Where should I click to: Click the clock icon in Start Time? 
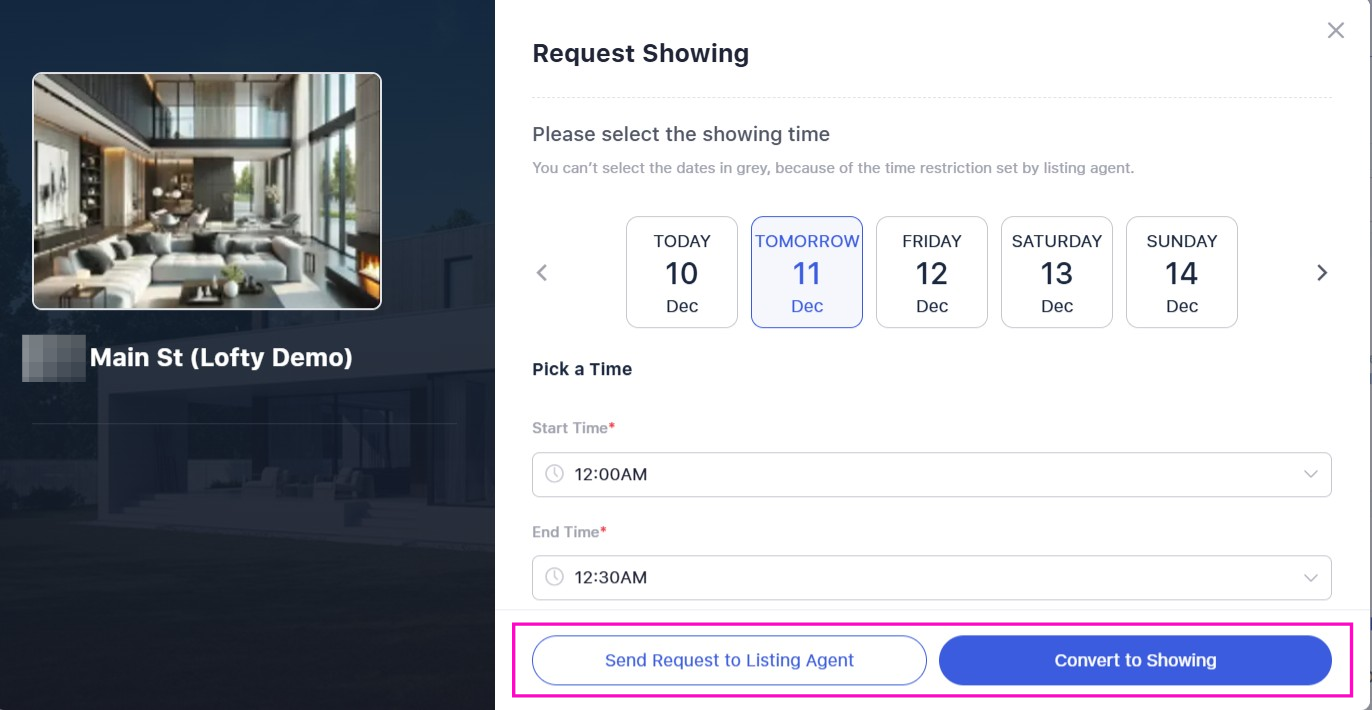coord(554,474)
